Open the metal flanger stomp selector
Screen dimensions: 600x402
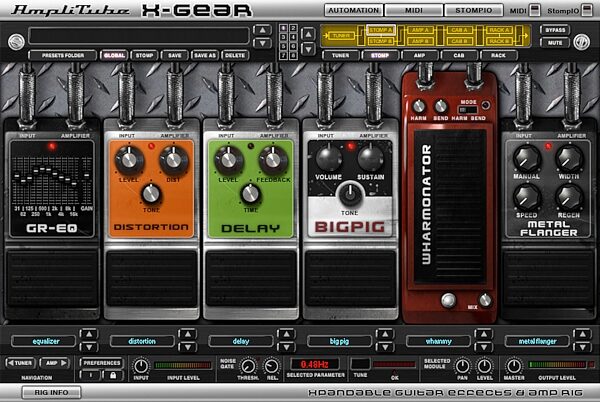click(x=537, y=341)
